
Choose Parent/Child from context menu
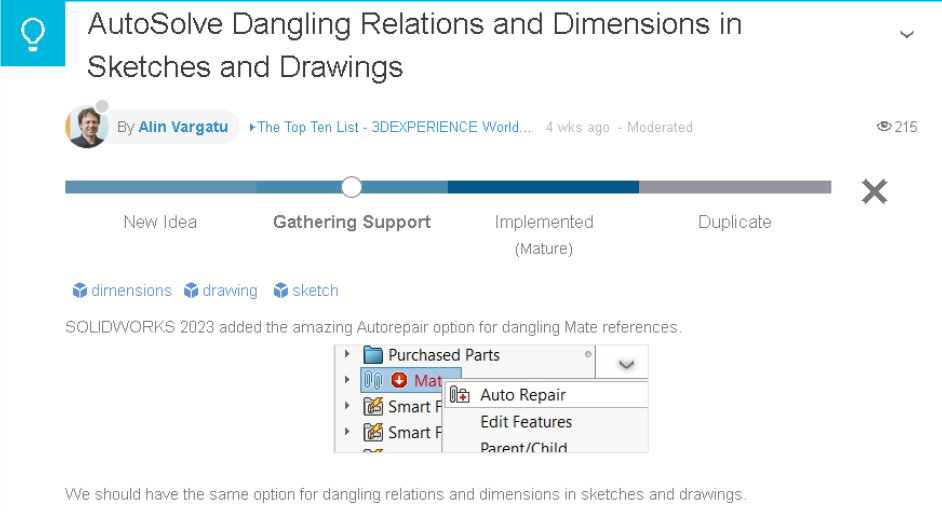tap(524, 447)
